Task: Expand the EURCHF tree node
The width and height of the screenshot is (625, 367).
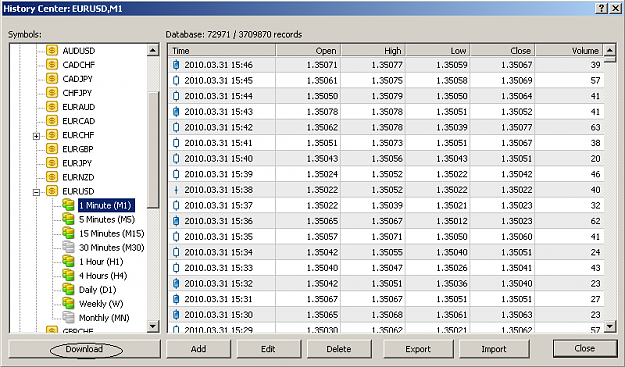Action: tap(36, 136)
